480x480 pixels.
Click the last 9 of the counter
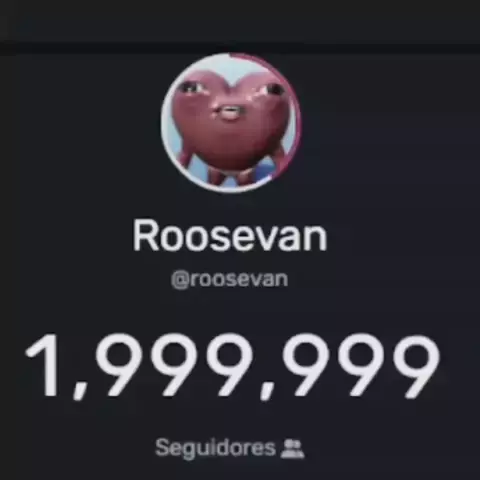[416, 366]
